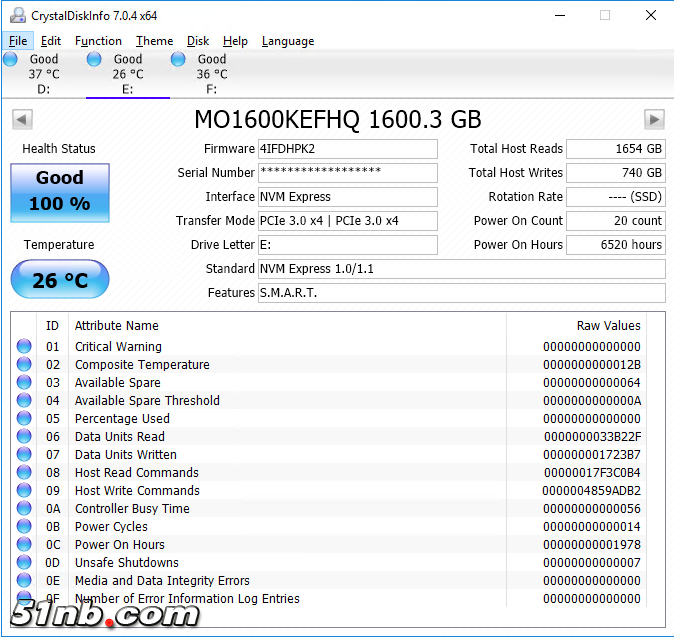Click status orb of Media and Data Integrity Errors row
The image size is (674, 637).
coord(24,581)
